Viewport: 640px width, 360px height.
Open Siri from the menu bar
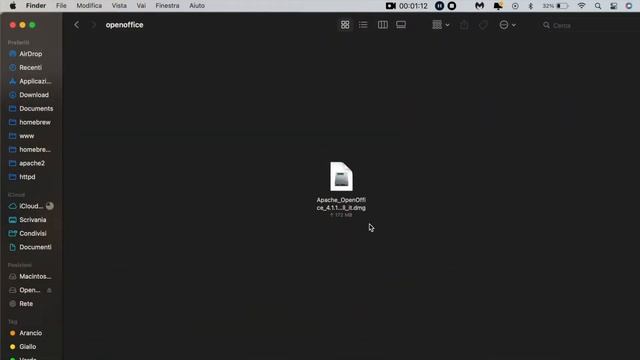[629, 6]
